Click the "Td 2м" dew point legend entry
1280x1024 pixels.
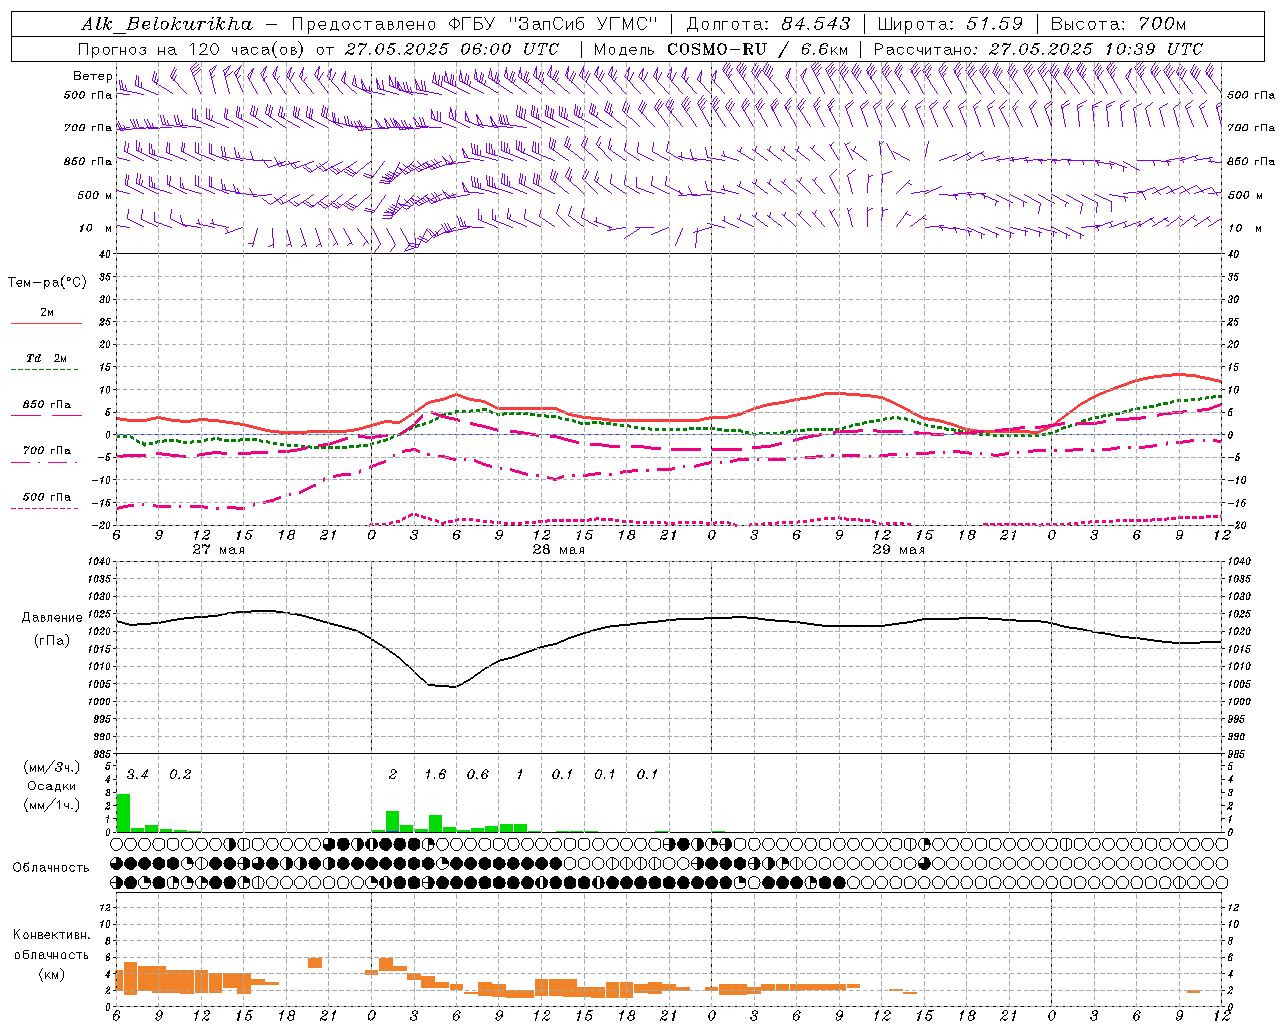47,358
